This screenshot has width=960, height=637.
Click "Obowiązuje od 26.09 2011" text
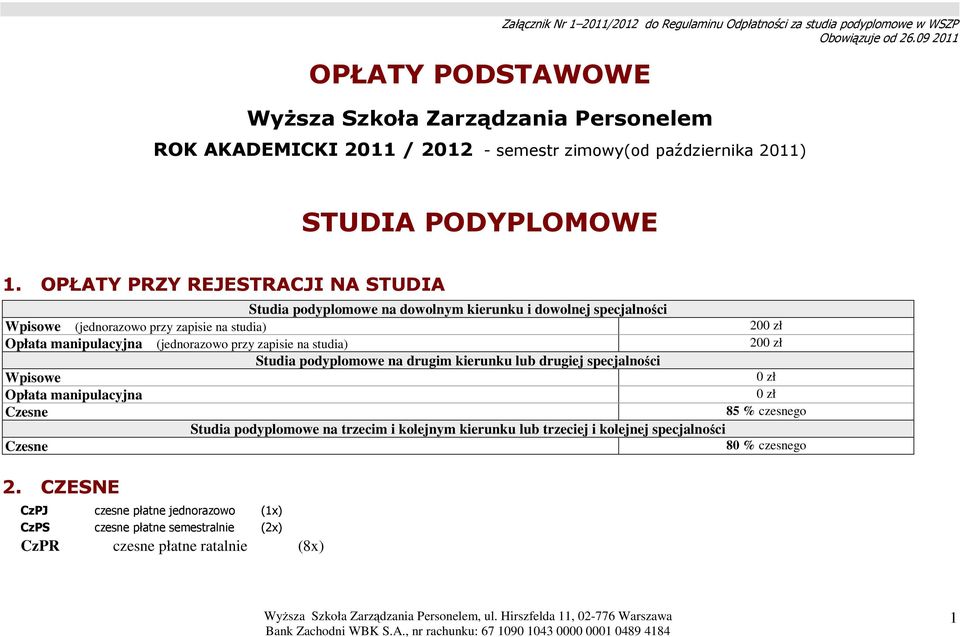[889, 38]
